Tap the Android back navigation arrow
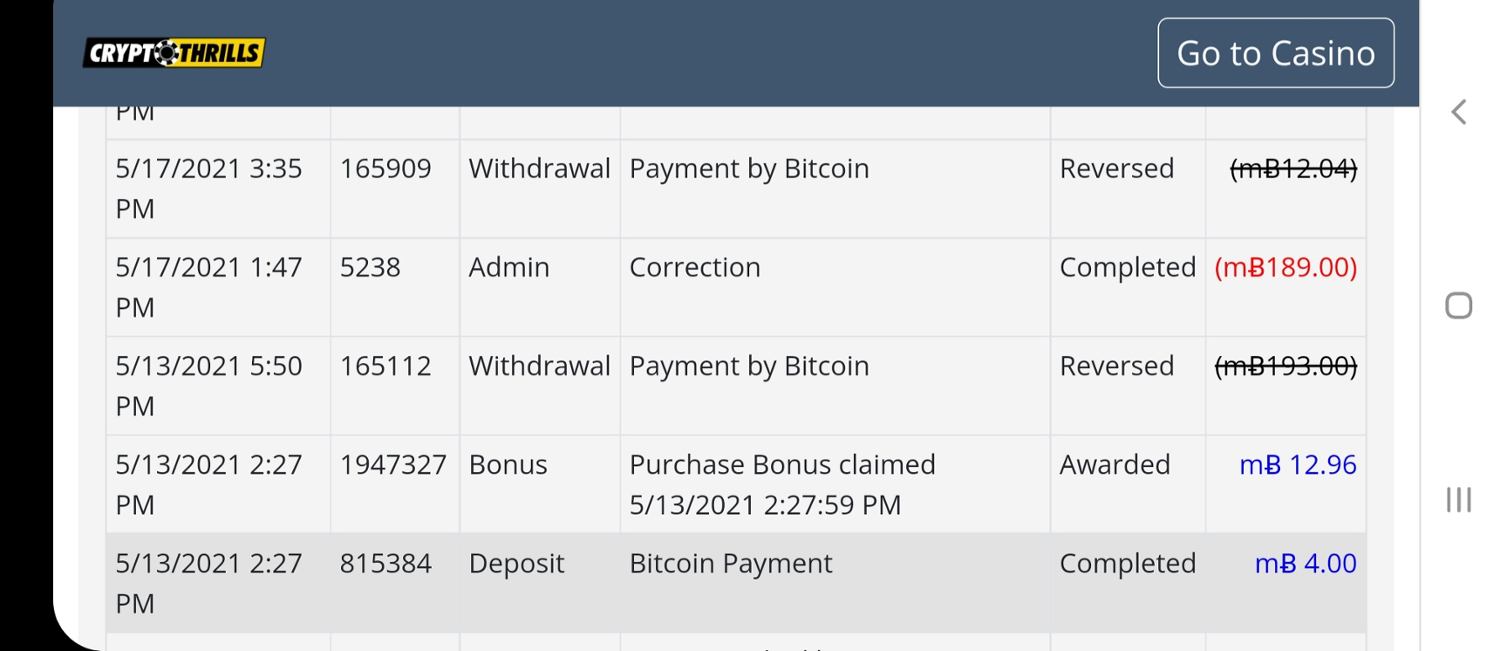The width and height of the screenshot is (1500, 651). 1458,112
